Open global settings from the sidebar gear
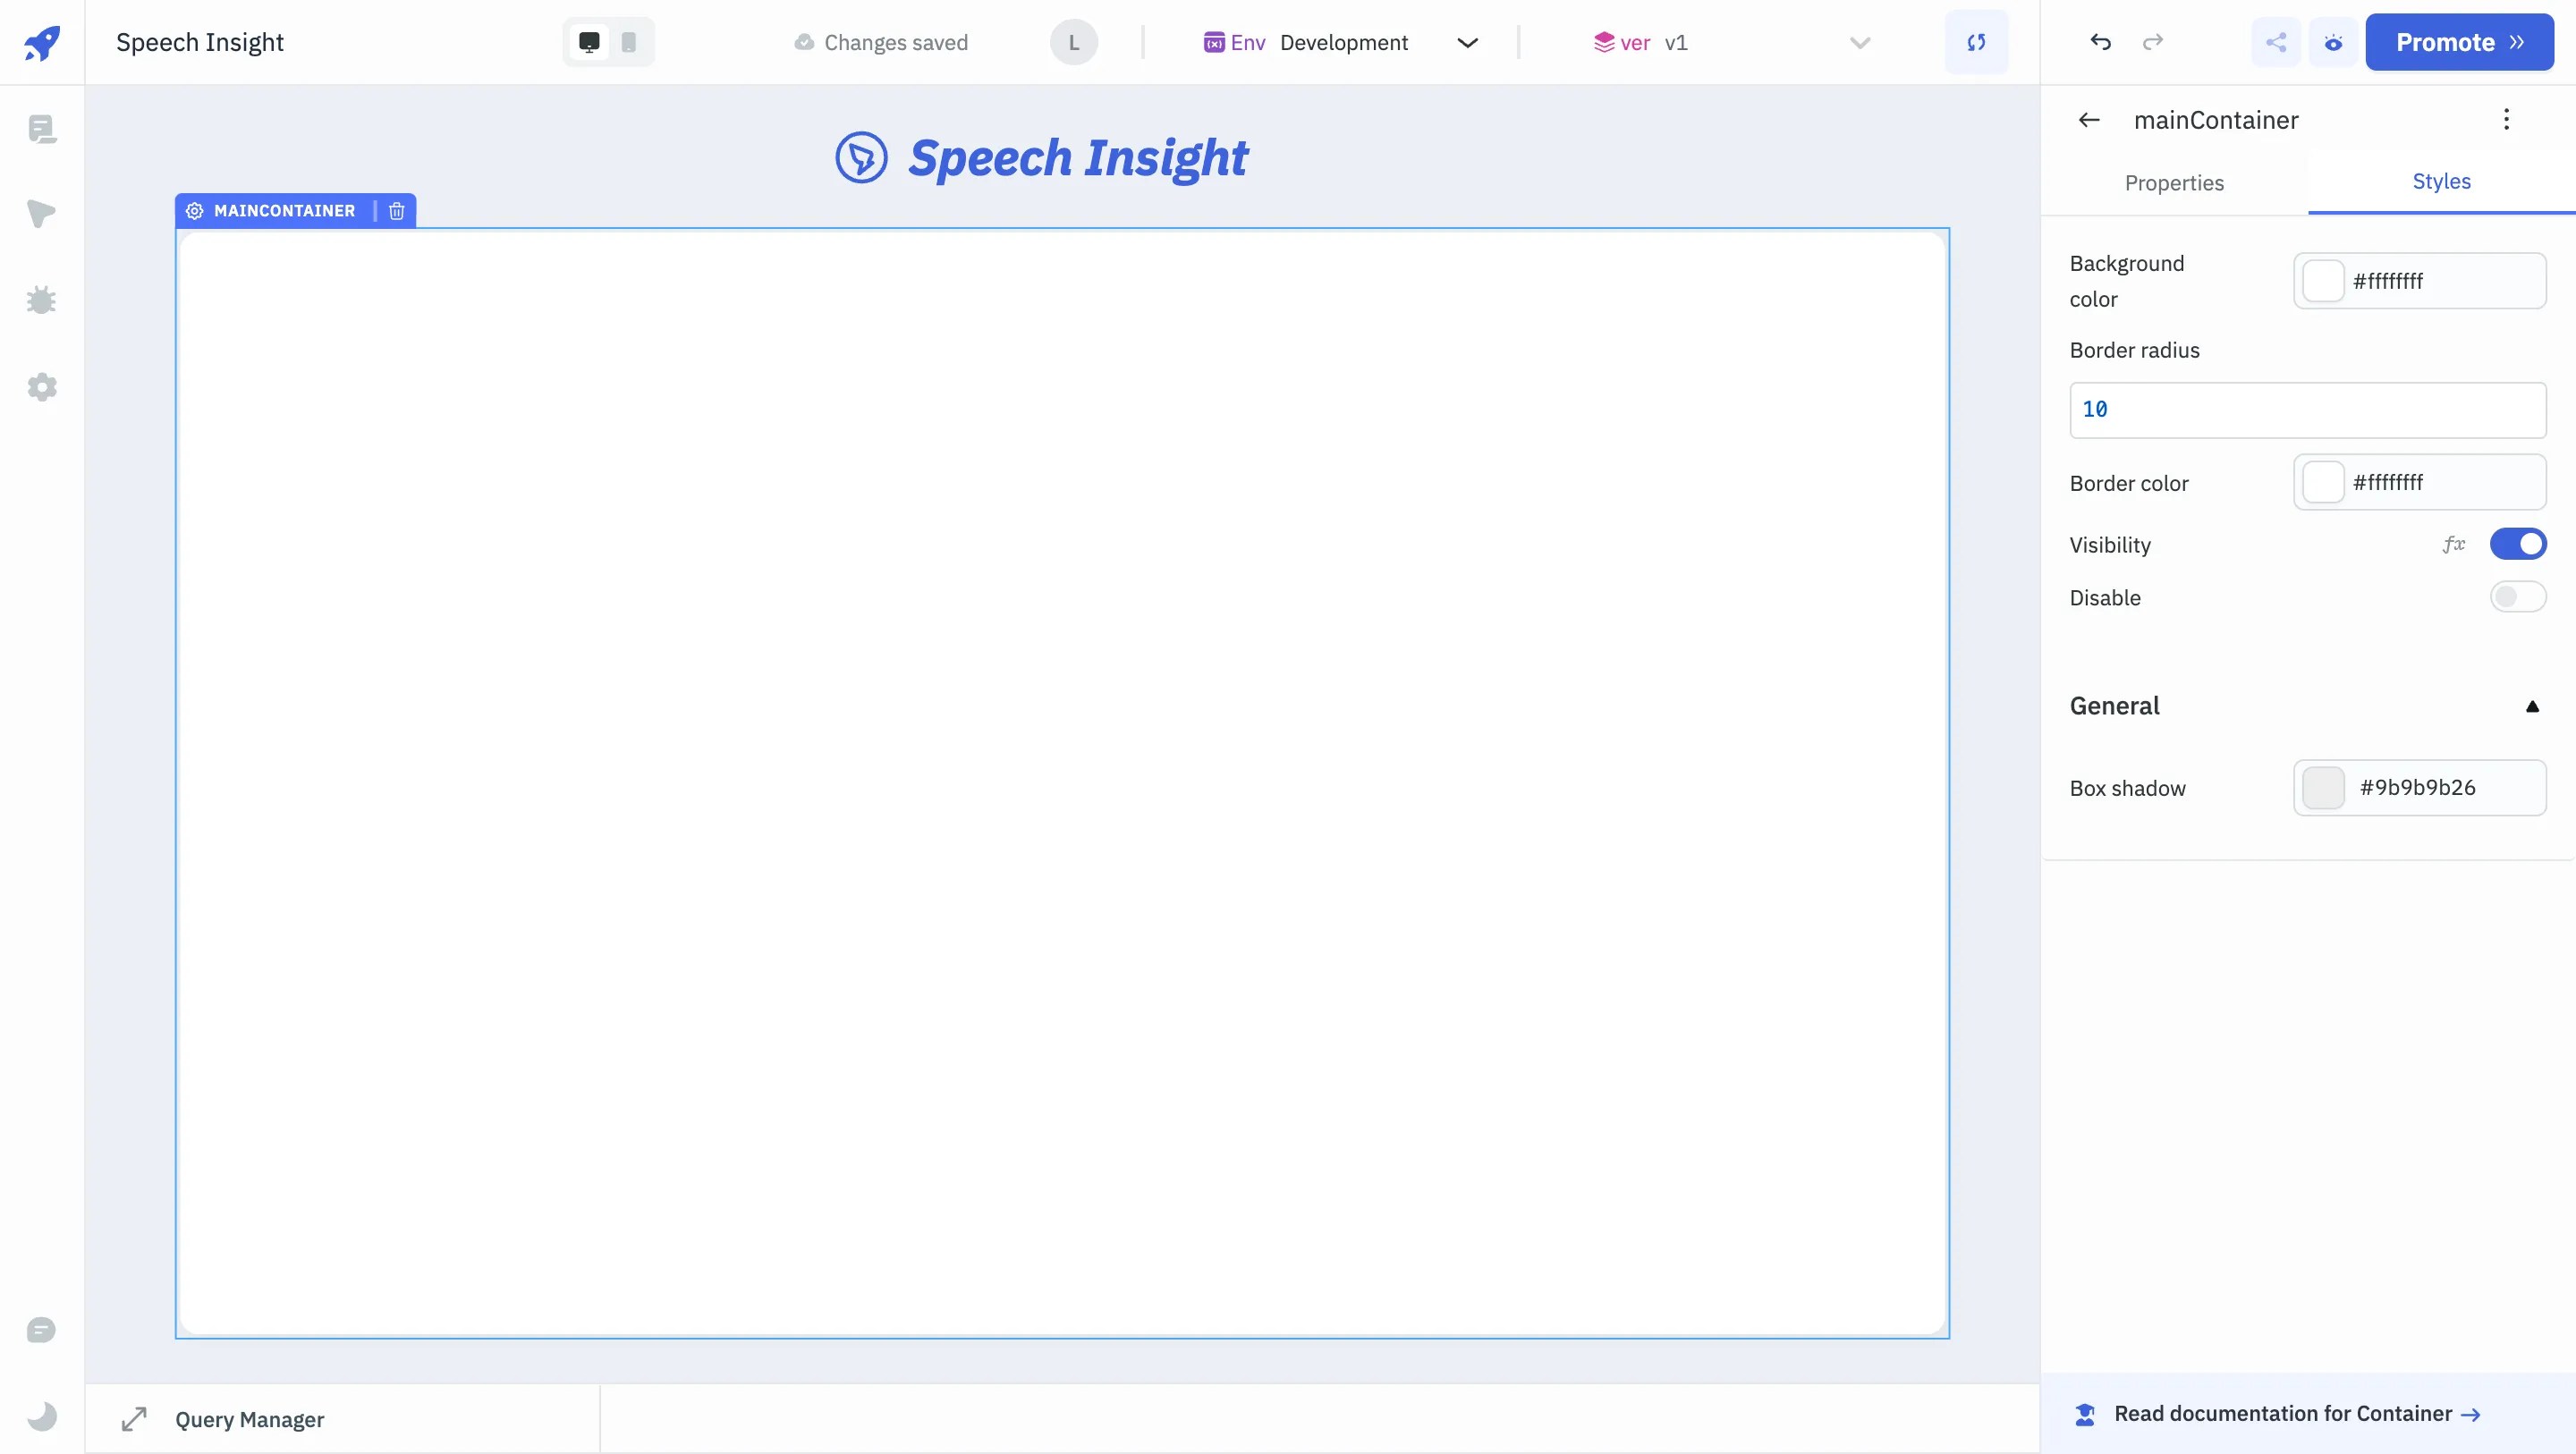Screen dimensions: 2576x1454 [42, 388]
